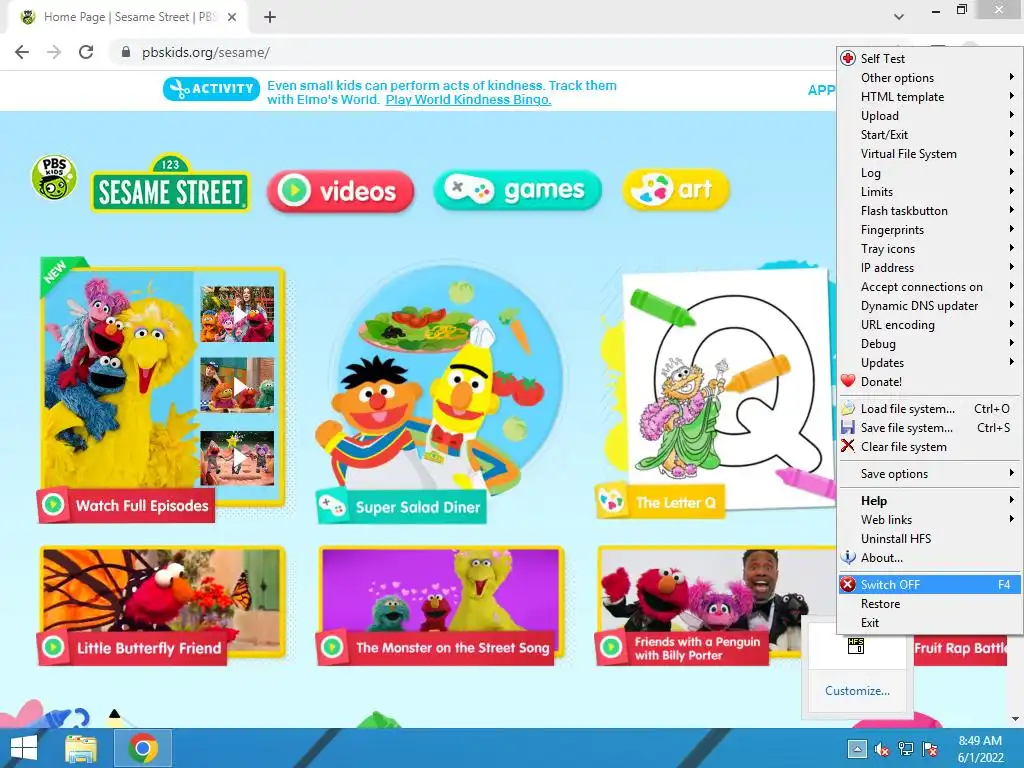Image resolution: width=1024 pixels, height=768 pixels.
Task: Click the Sesame Street sign logo
Action: (170, 184)
